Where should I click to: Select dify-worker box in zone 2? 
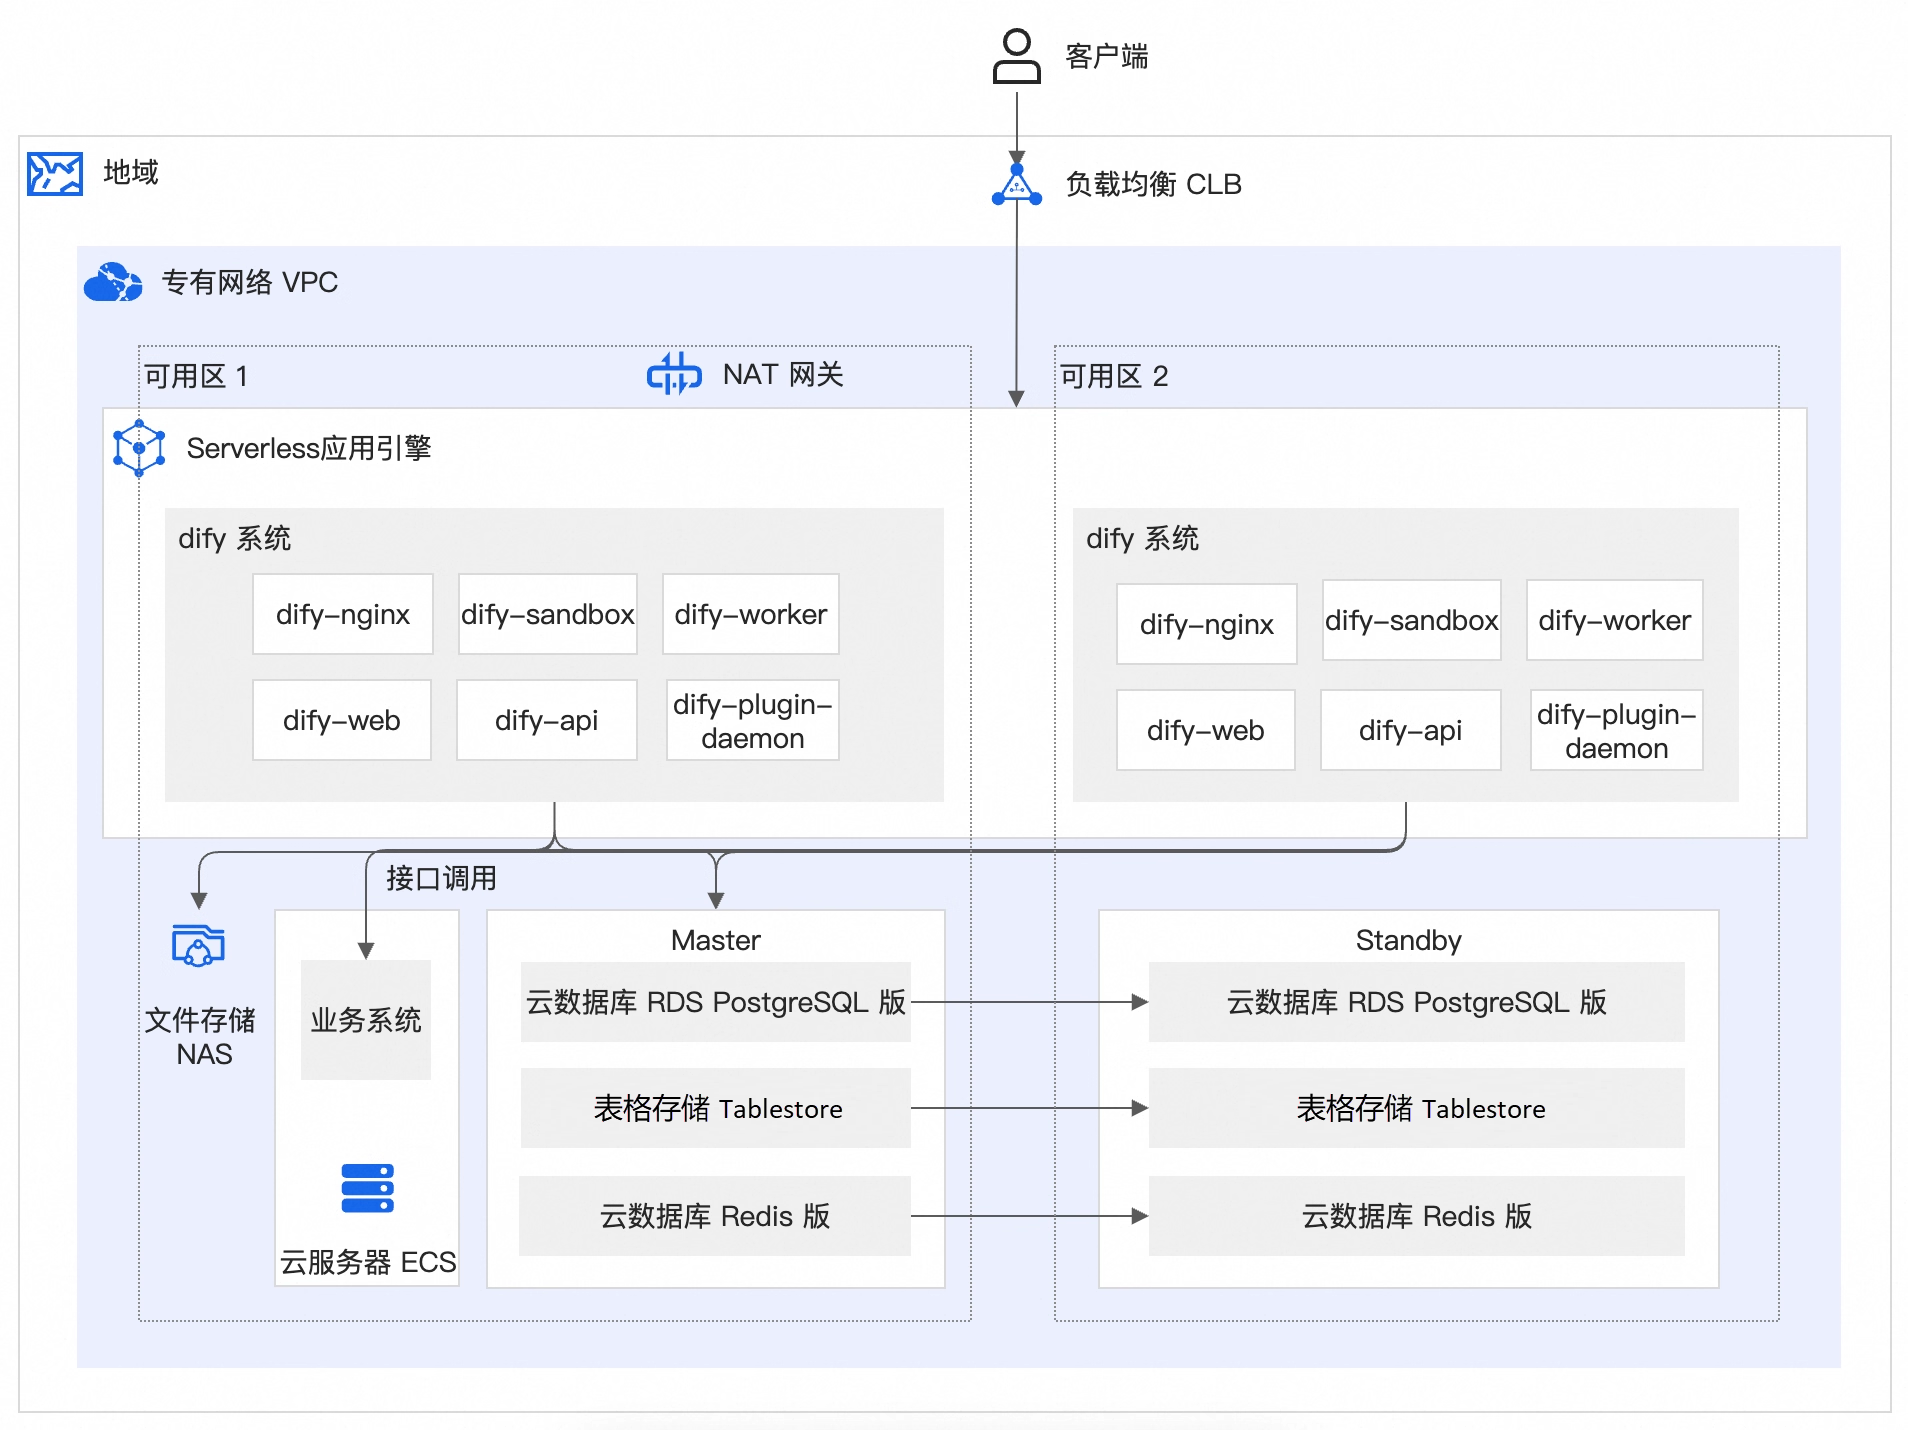pyautogui.click(x=1615, y=620)
